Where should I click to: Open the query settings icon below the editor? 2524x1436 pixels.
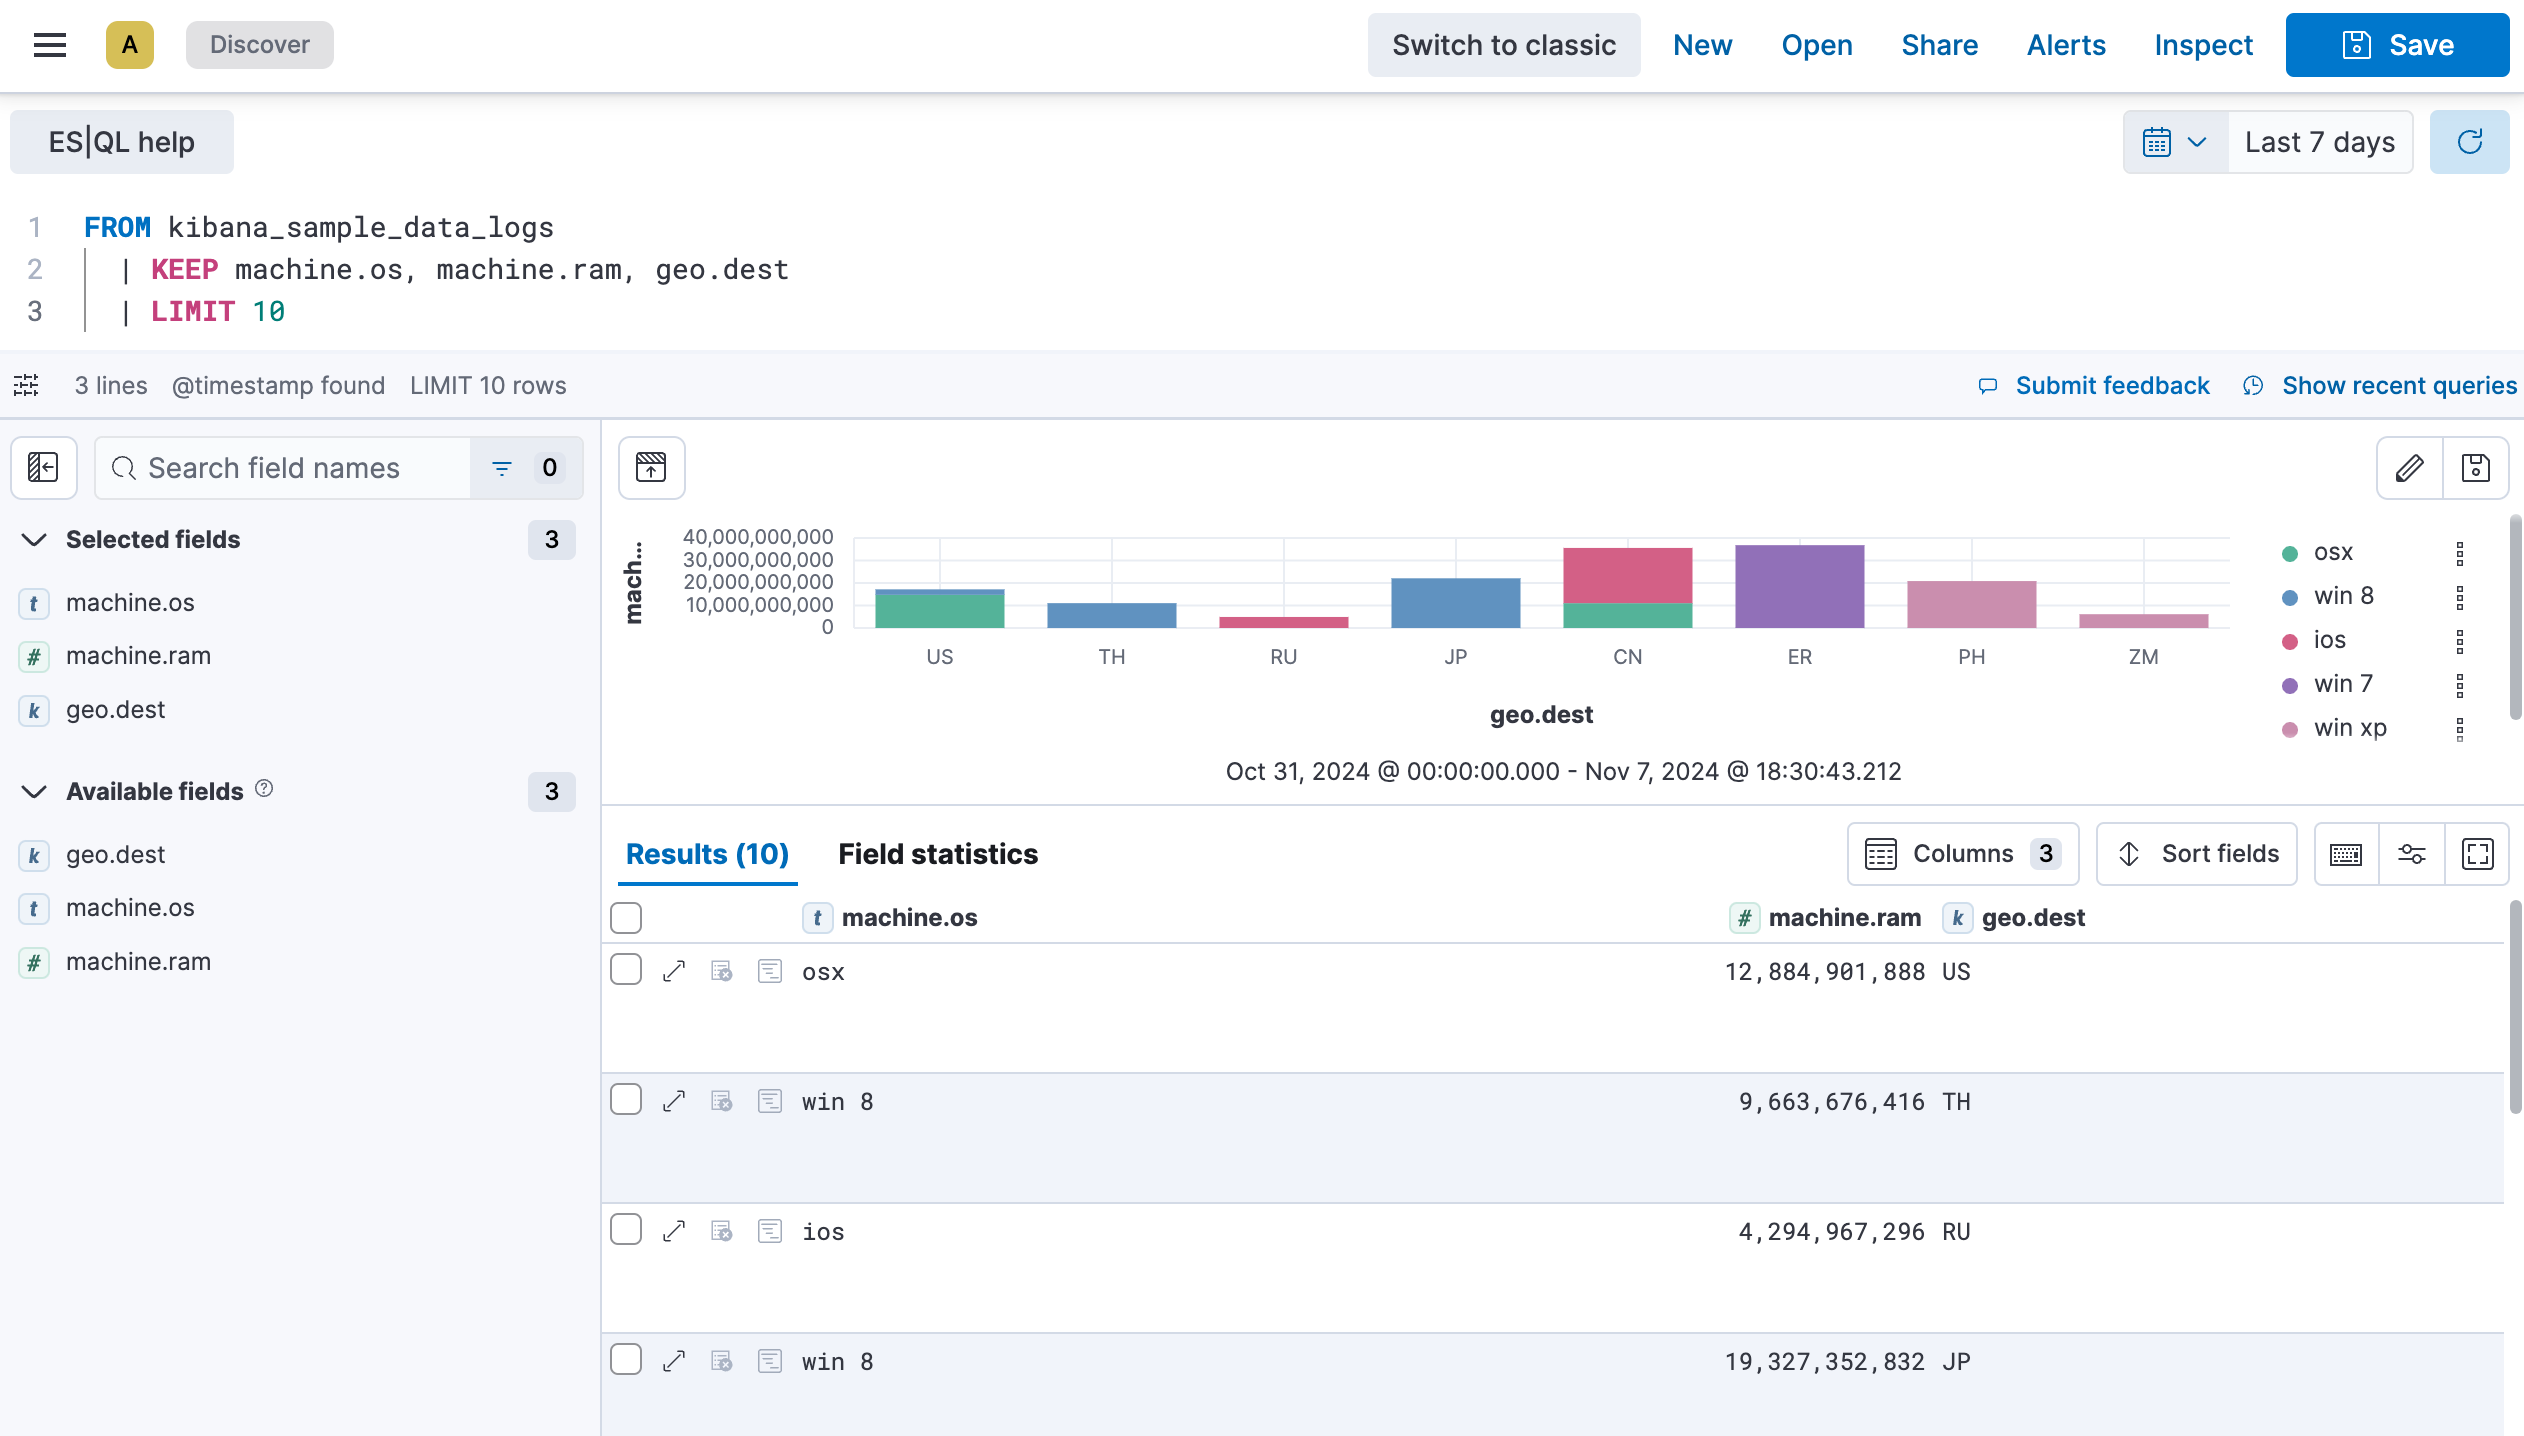coord(25,385)
